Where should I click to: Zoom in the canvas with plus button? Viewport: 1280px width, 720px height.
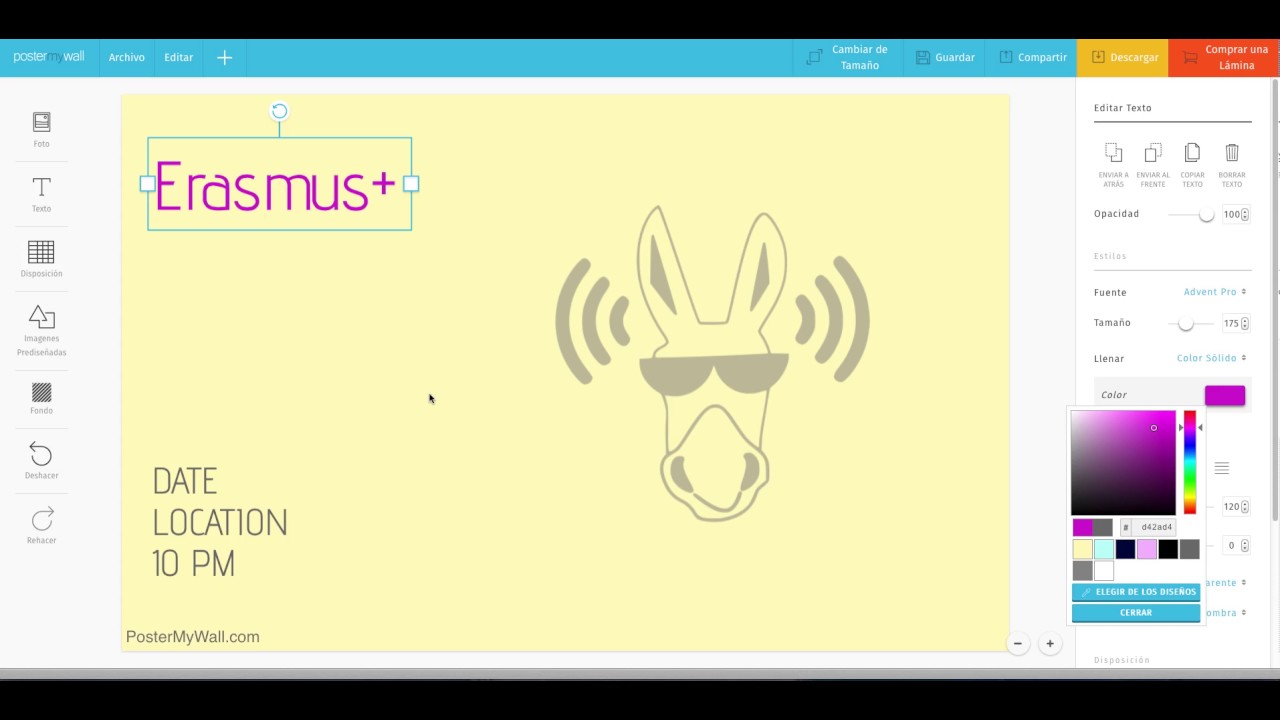click(x=1049, y=644)
